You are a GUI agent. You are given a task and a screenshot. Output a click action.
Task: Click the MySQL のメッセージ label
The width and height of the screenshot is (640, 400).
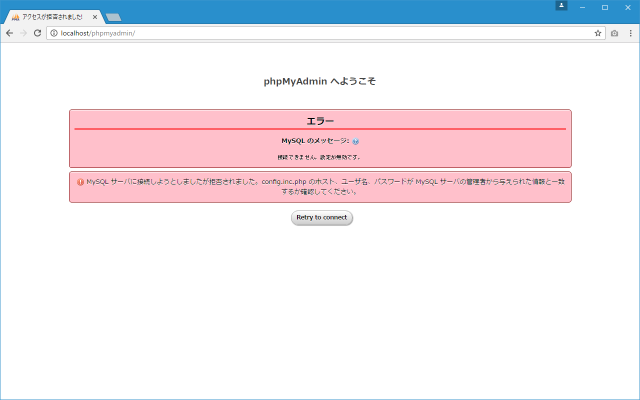point(315,141)
